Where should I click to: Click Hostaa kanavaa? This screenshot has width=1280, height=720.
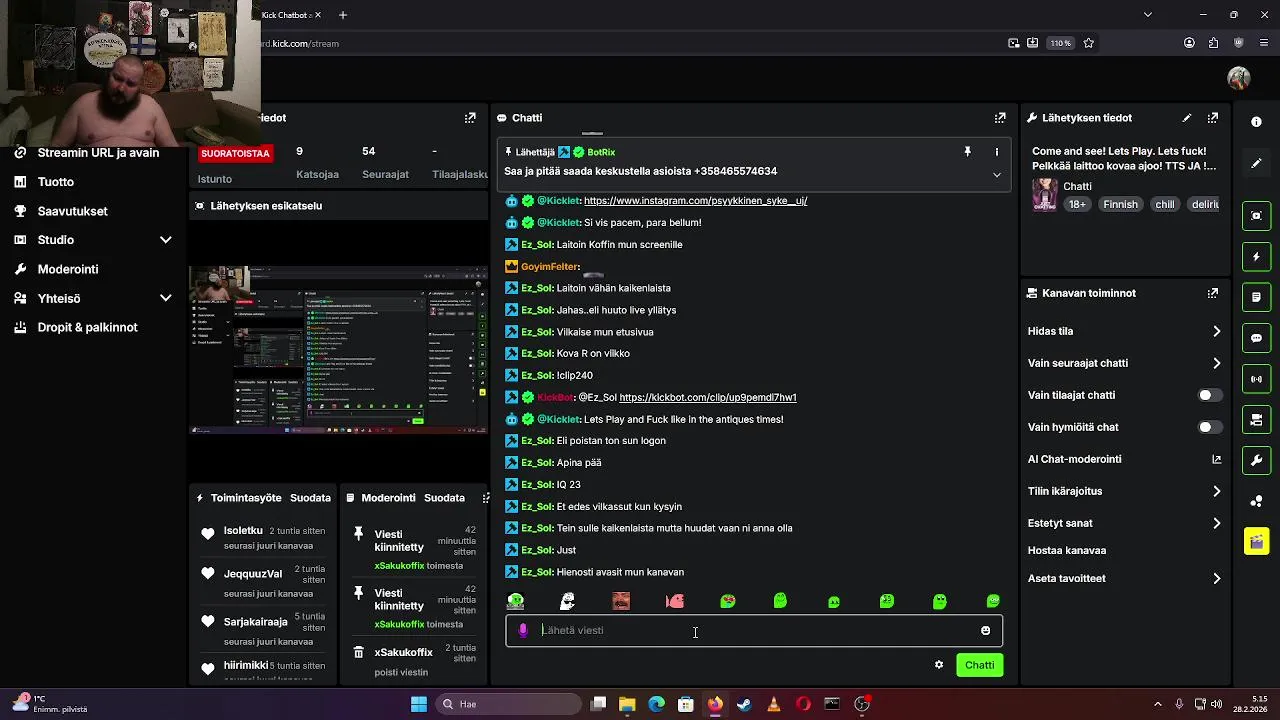[1067, 550]
